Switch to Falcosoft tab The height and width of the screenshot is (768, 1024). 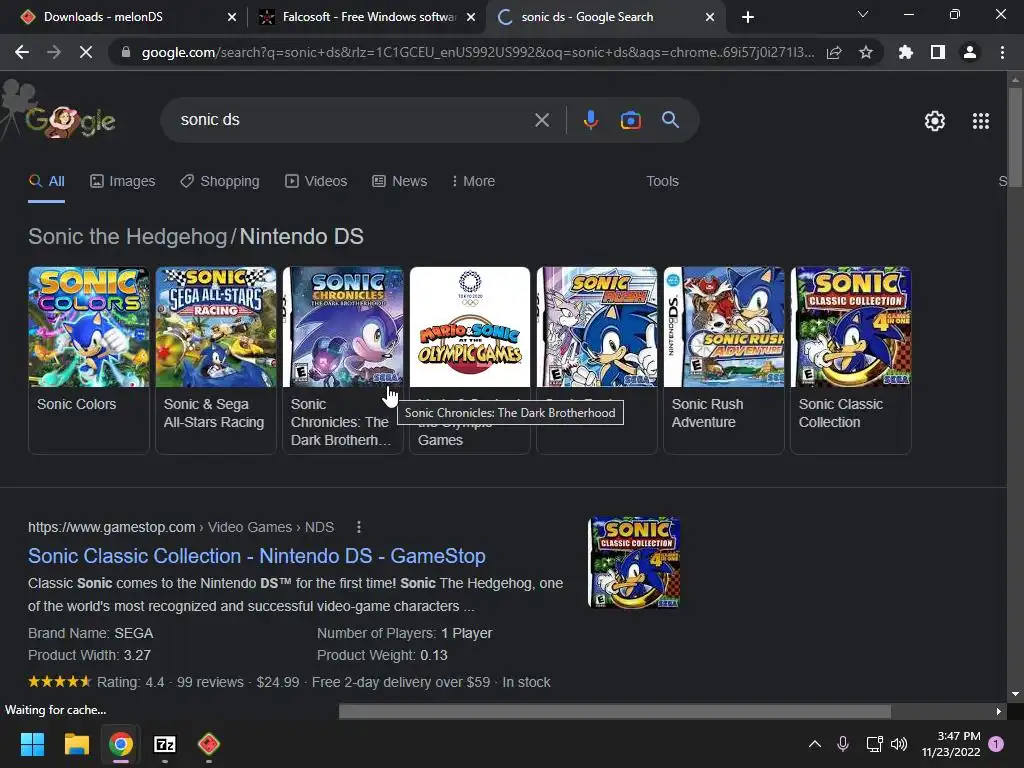(368, 17)
